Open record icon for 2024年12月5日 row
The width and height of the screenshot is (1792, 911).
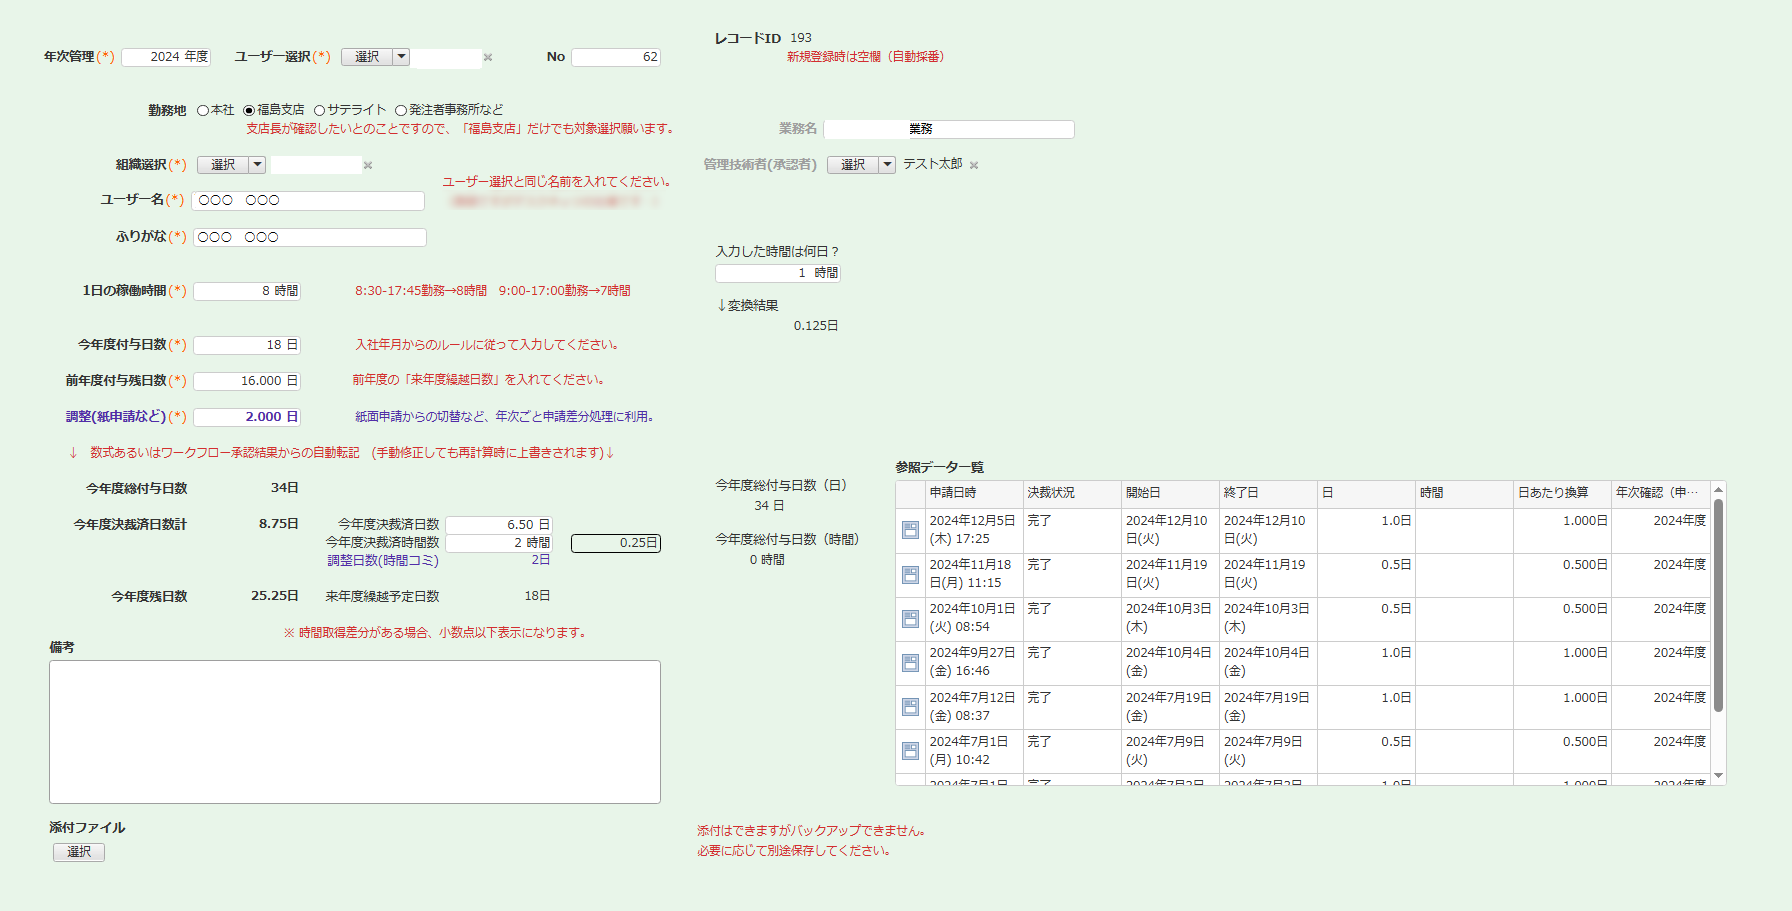click(910, 530)
